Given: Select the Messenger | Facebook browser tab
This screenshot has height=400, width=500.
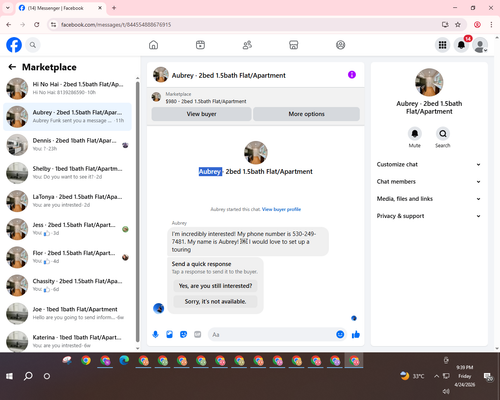Looking at the screenshot, I should (60, 8).
